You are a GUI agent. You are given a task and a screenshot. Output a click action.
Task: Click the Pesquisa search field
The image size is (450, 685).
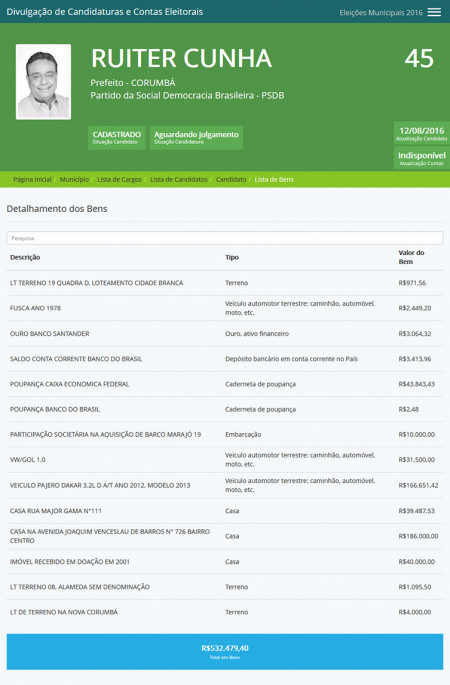pos(225,238)
